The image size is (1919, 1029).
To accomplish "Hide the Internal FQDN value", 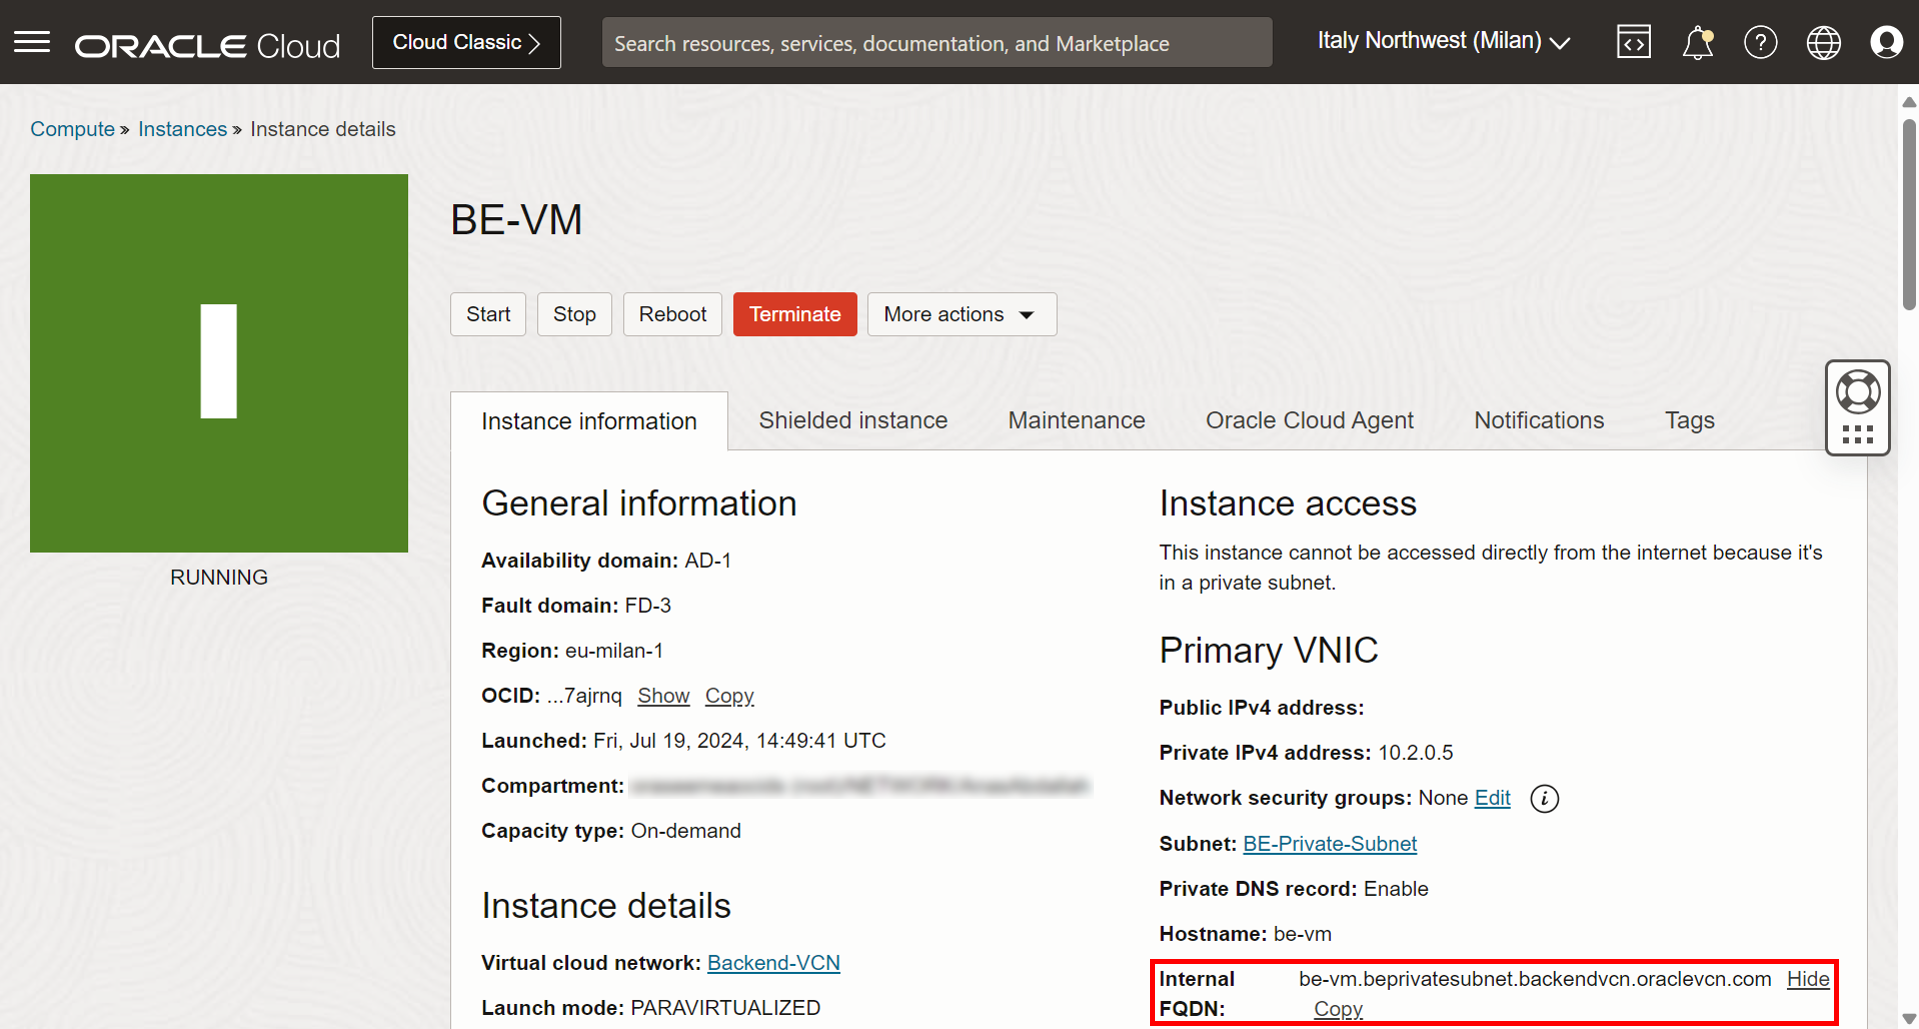I will pyautogui.click(x=1808, y=978).
